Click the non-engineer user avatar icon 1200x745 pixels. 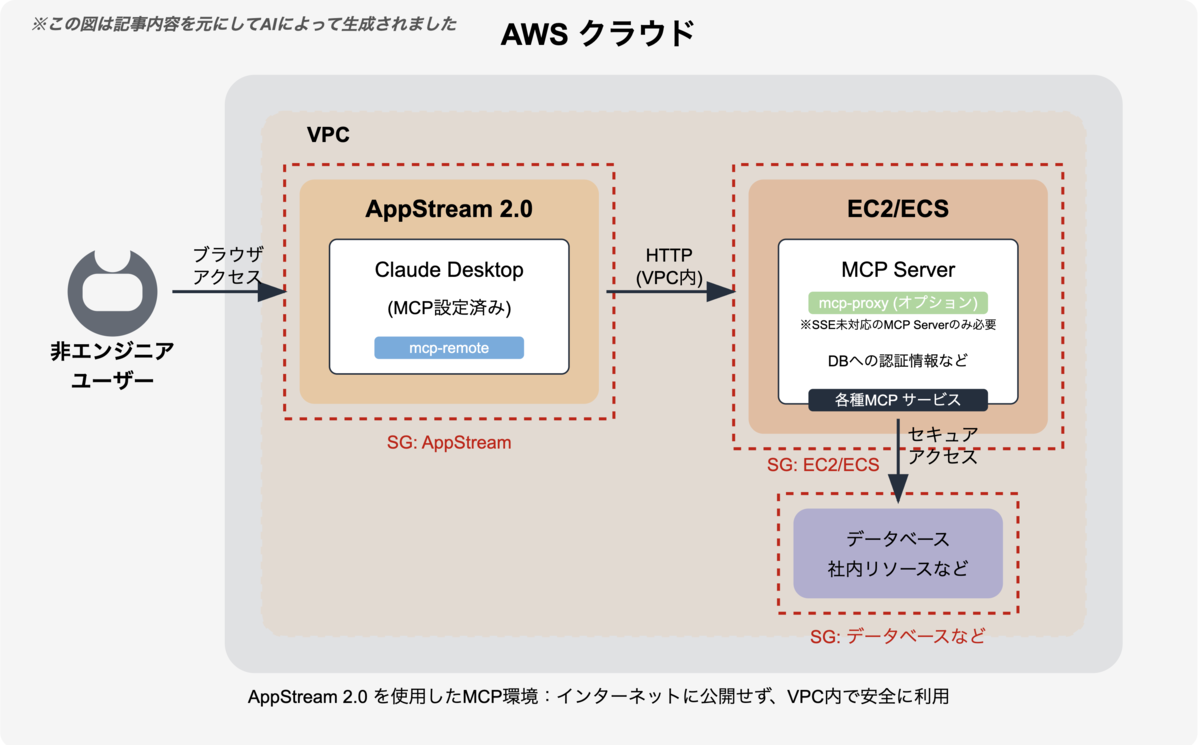pyautogui.click(x=113, y=292)
